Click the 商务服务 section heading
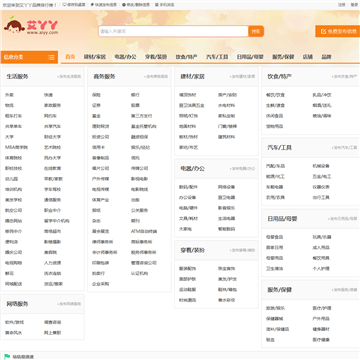Image resolution: width=360 pixels, height=360 pixels. coord(104,77)
